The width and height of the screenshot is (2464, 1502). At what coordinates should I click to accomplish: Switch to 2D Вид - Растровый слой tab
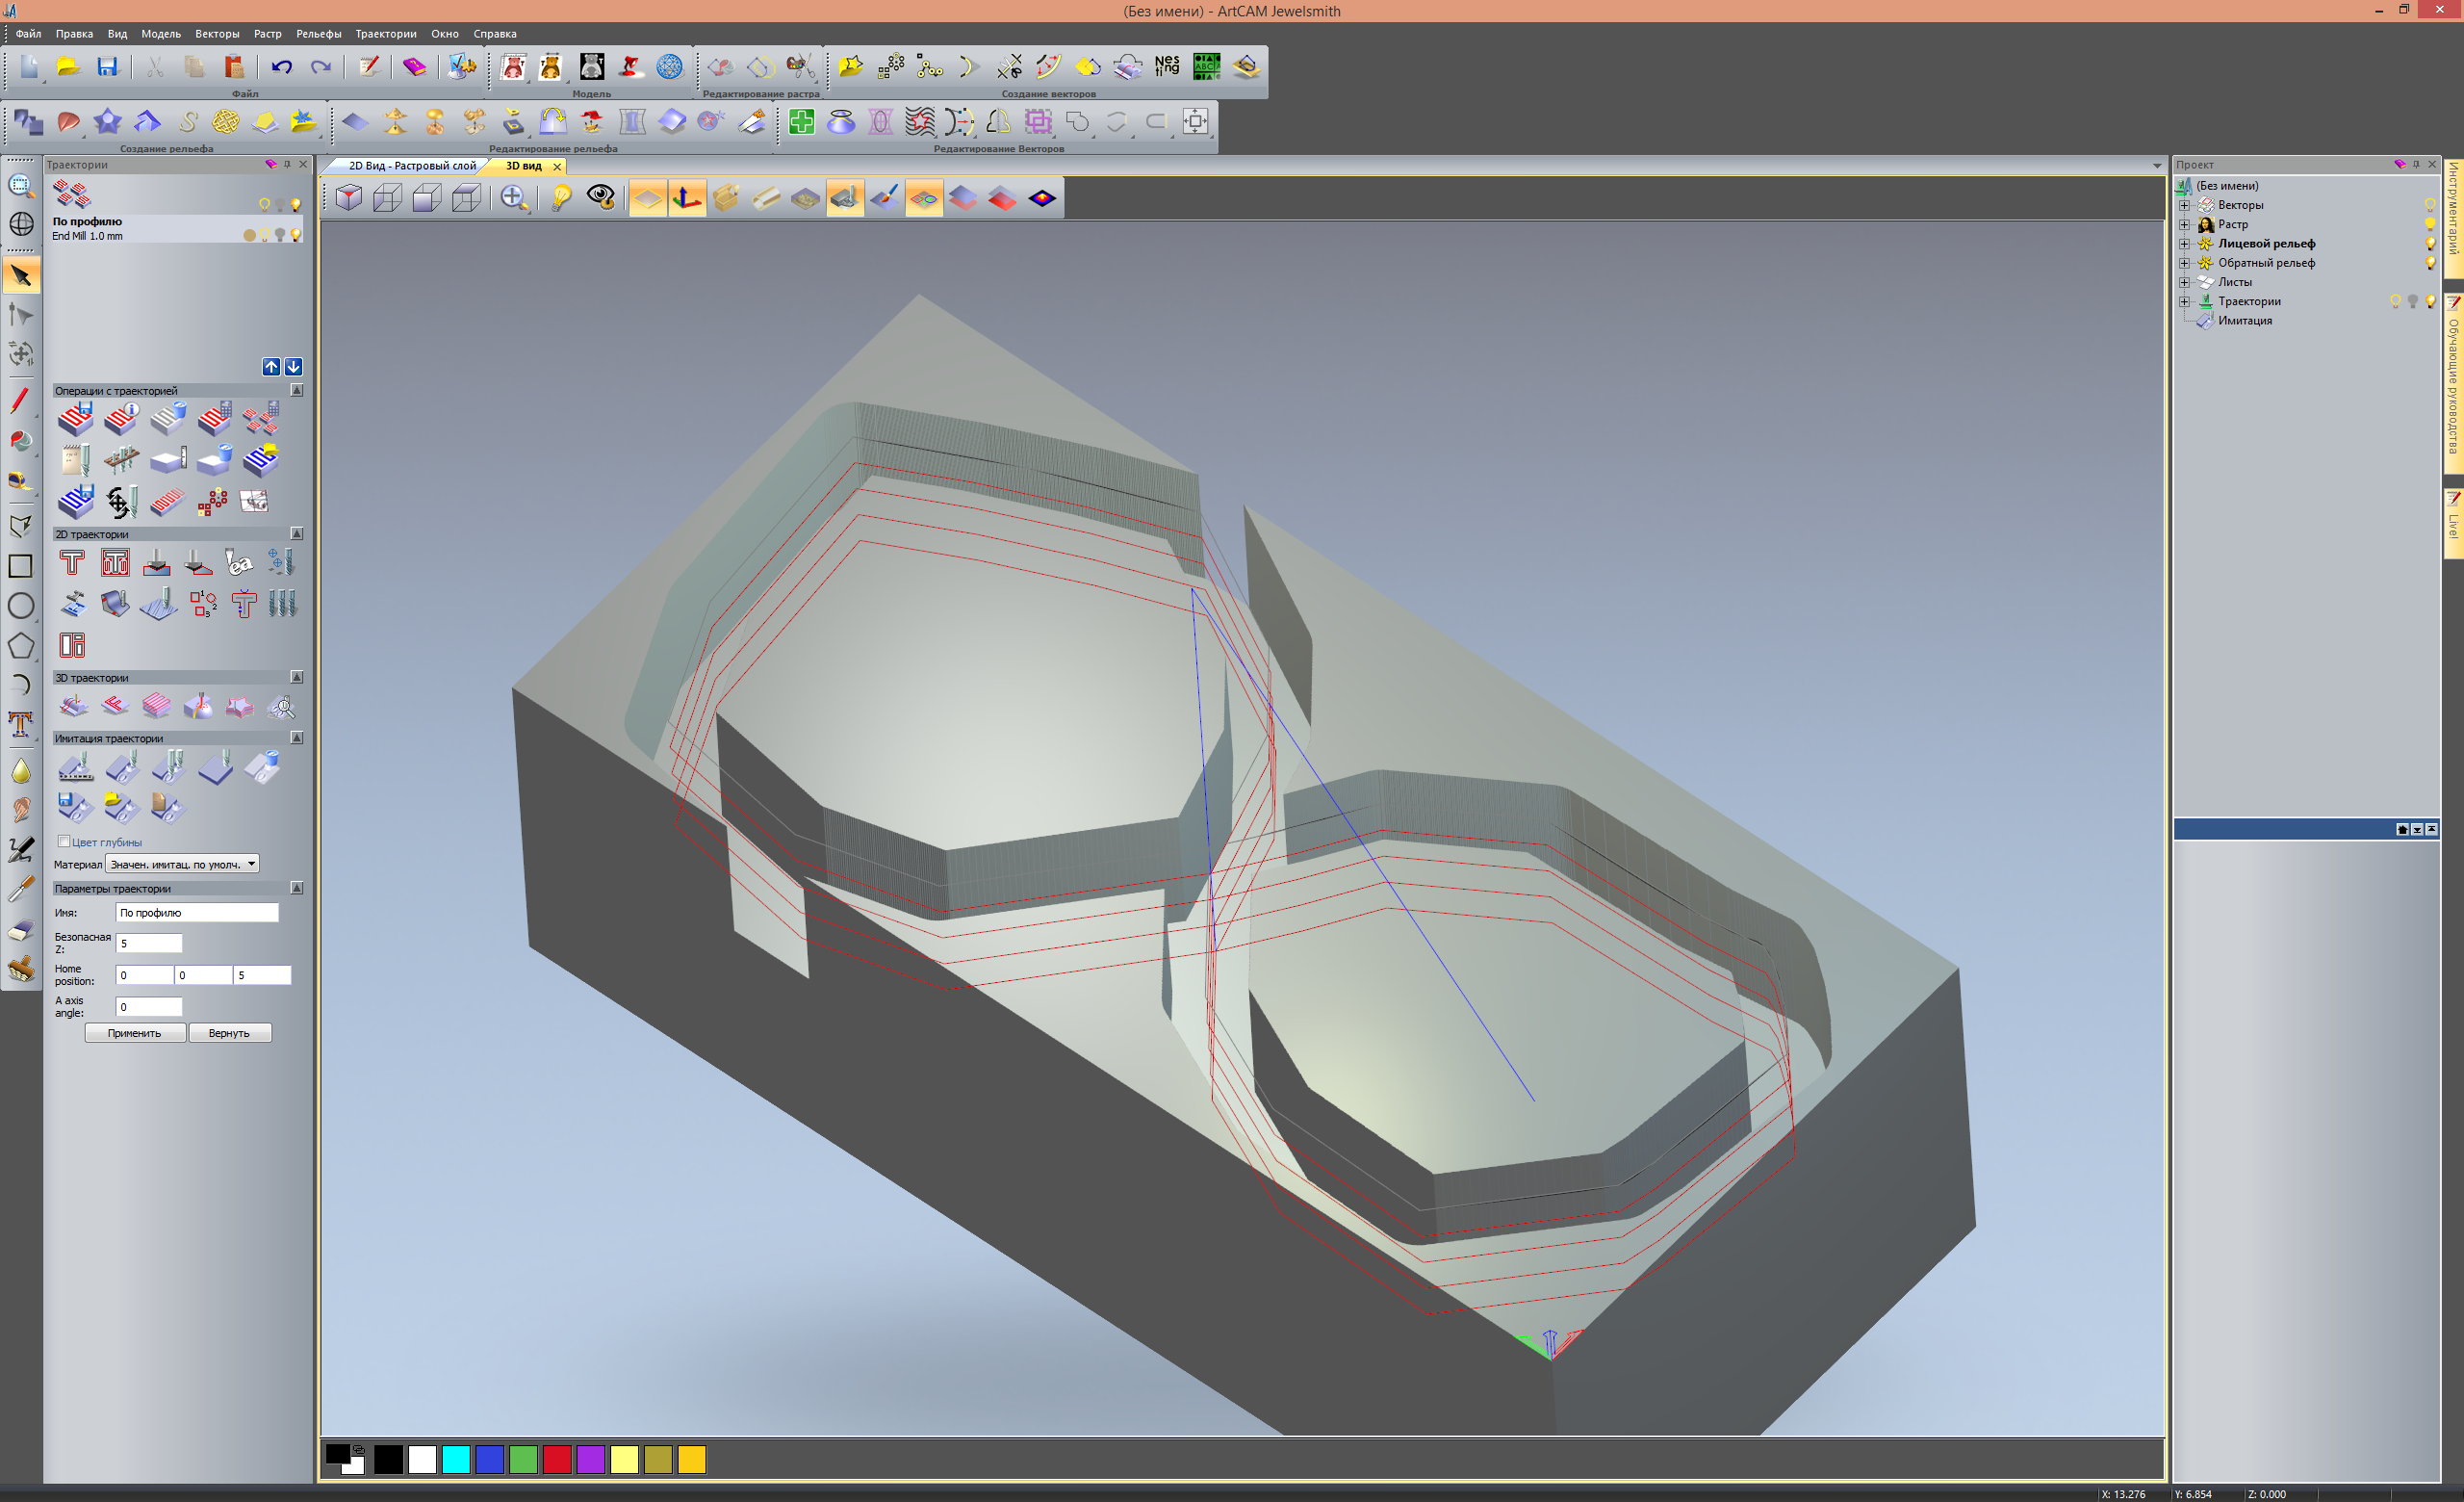coord(411,166)
